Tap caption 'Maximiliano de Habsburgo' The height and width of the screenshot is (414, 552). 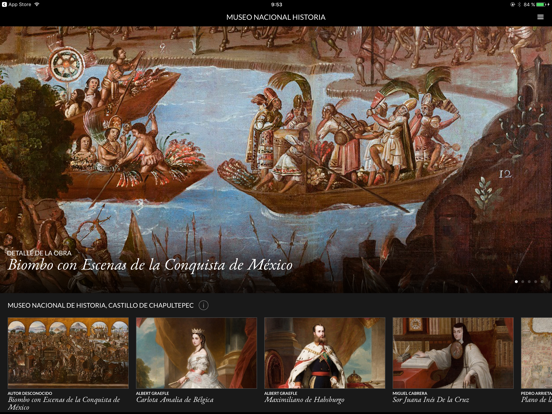[x=304, y=400]
